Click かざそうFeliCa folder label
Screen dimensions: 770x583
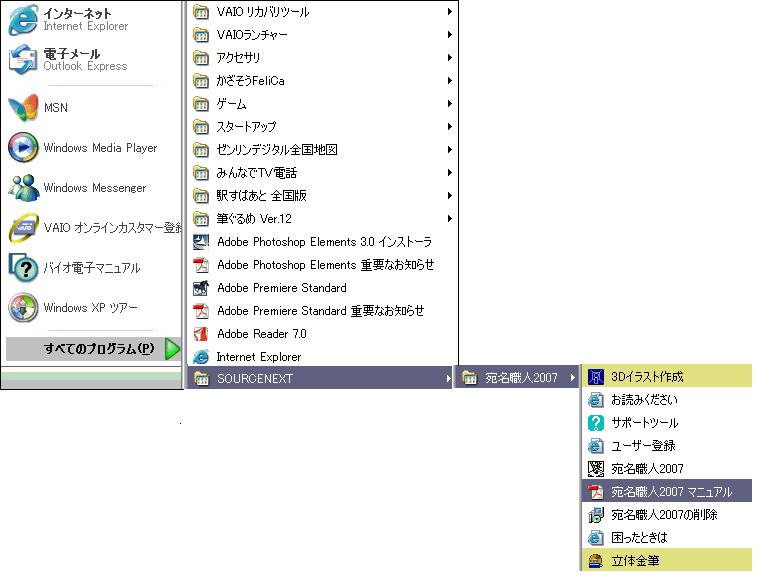[250, 81]
